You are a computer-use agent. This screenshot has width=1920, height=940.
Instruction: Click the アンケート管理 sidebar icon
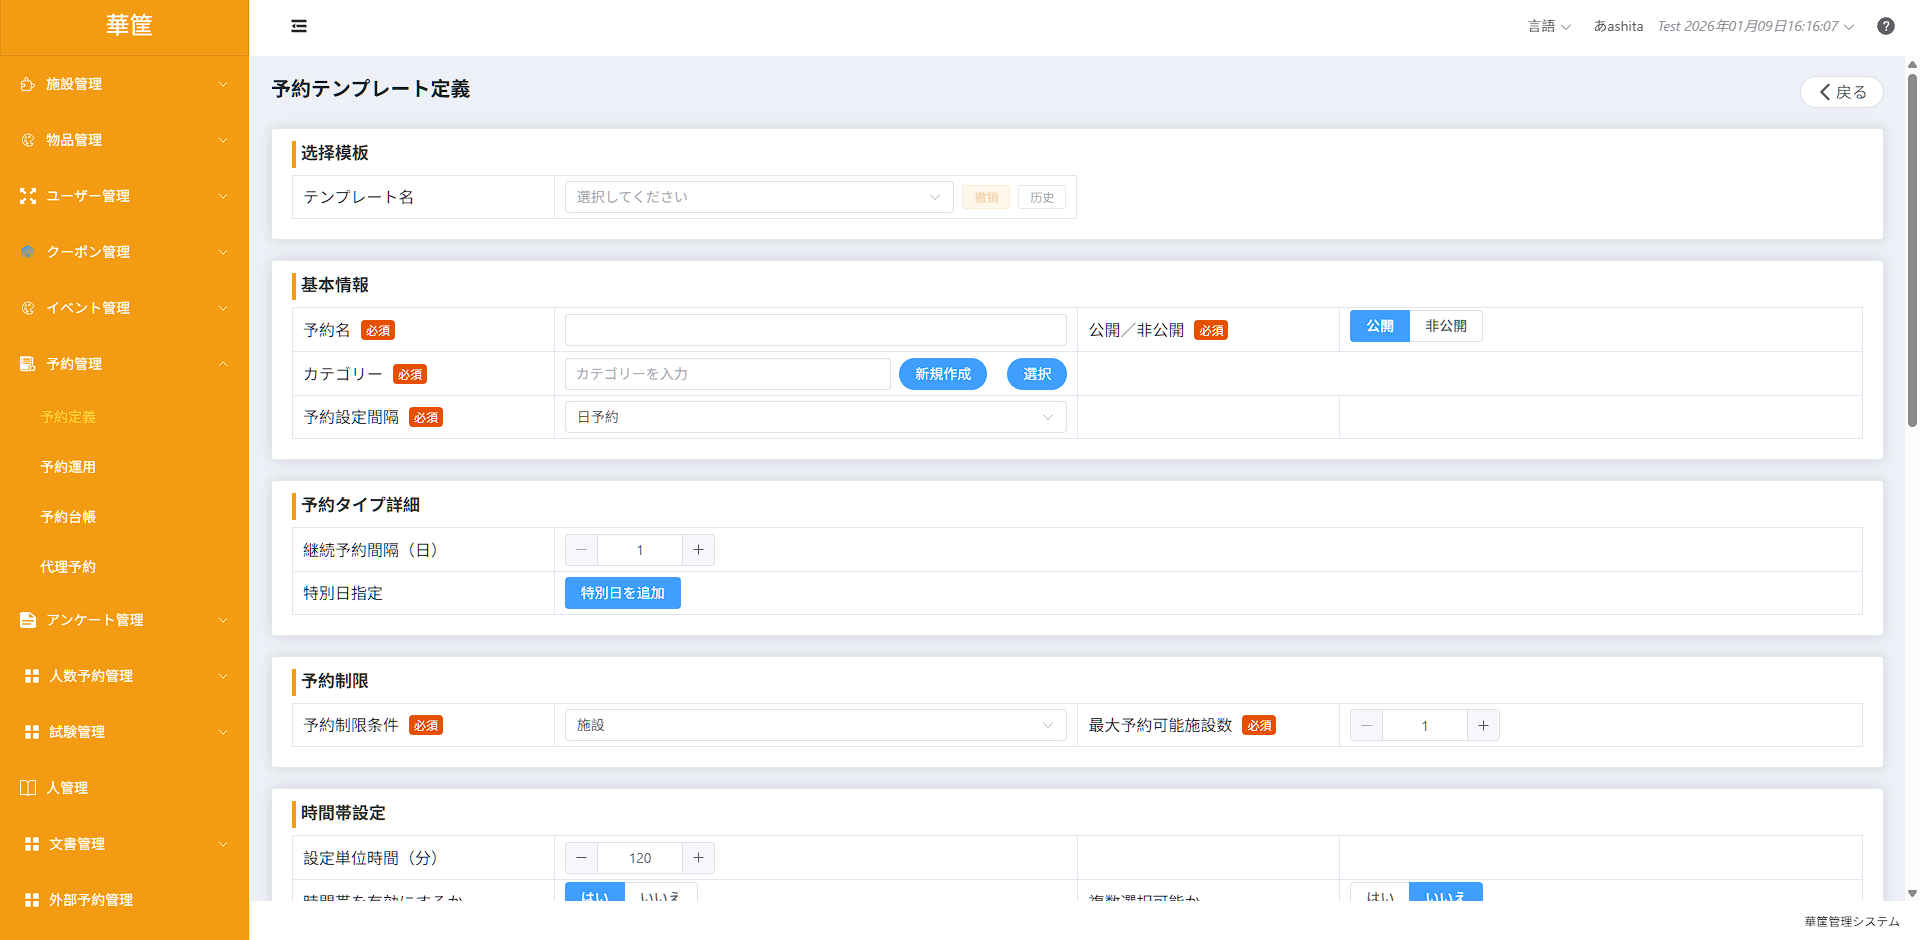pyautogui.click(x=28, y=620)
